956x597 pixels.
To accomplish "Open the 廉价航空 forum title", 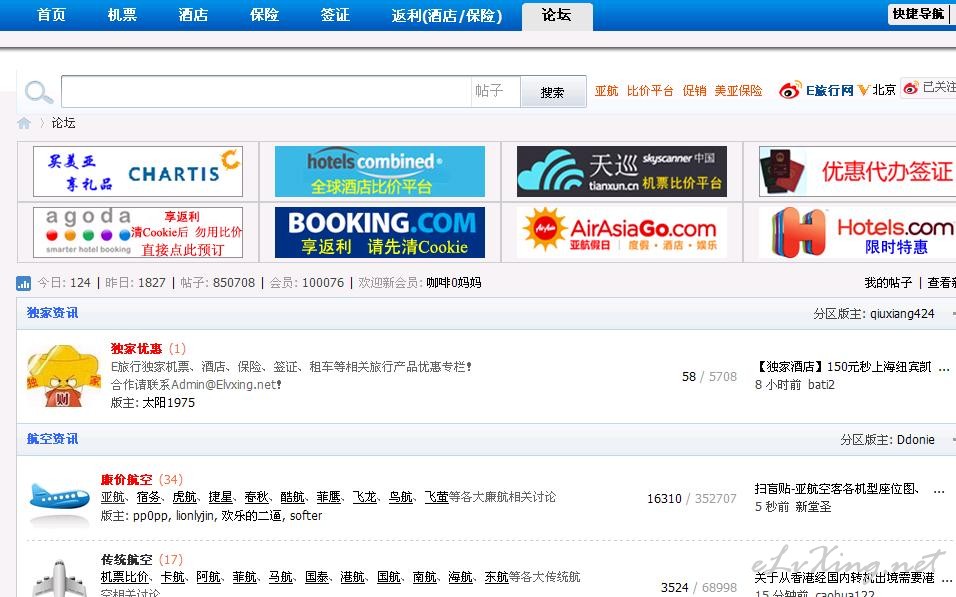I will click(x=127, y=480).
